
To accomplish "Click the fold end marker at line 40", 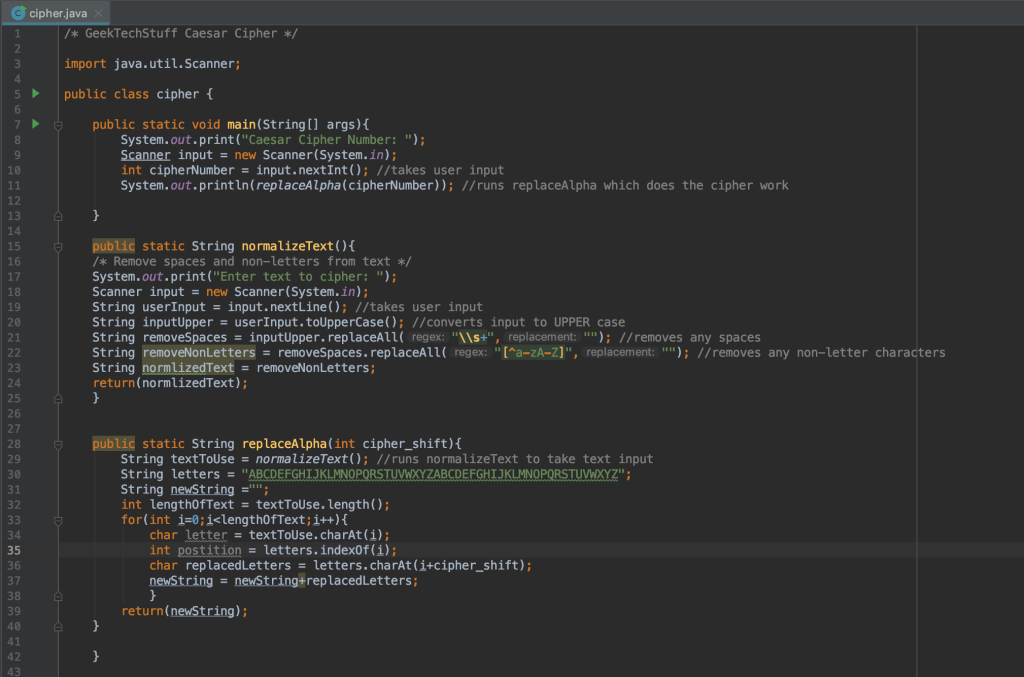I will tap(58, 627).
